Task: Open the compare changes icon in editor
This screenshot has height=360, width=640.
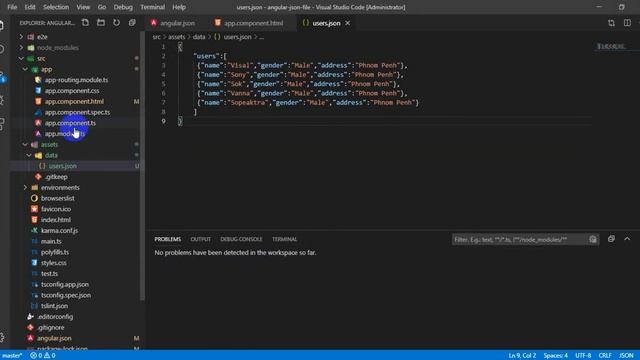Action: click(x=611, y=23)
